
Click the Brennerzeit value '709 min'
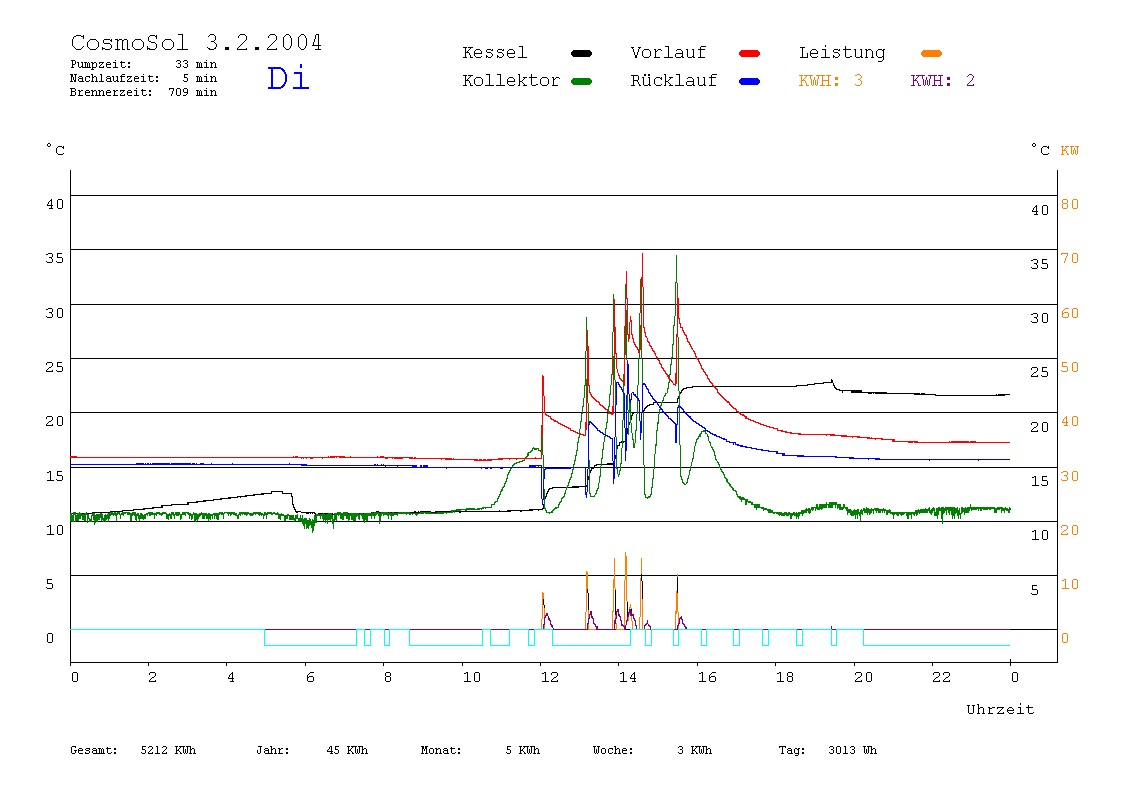193,92
